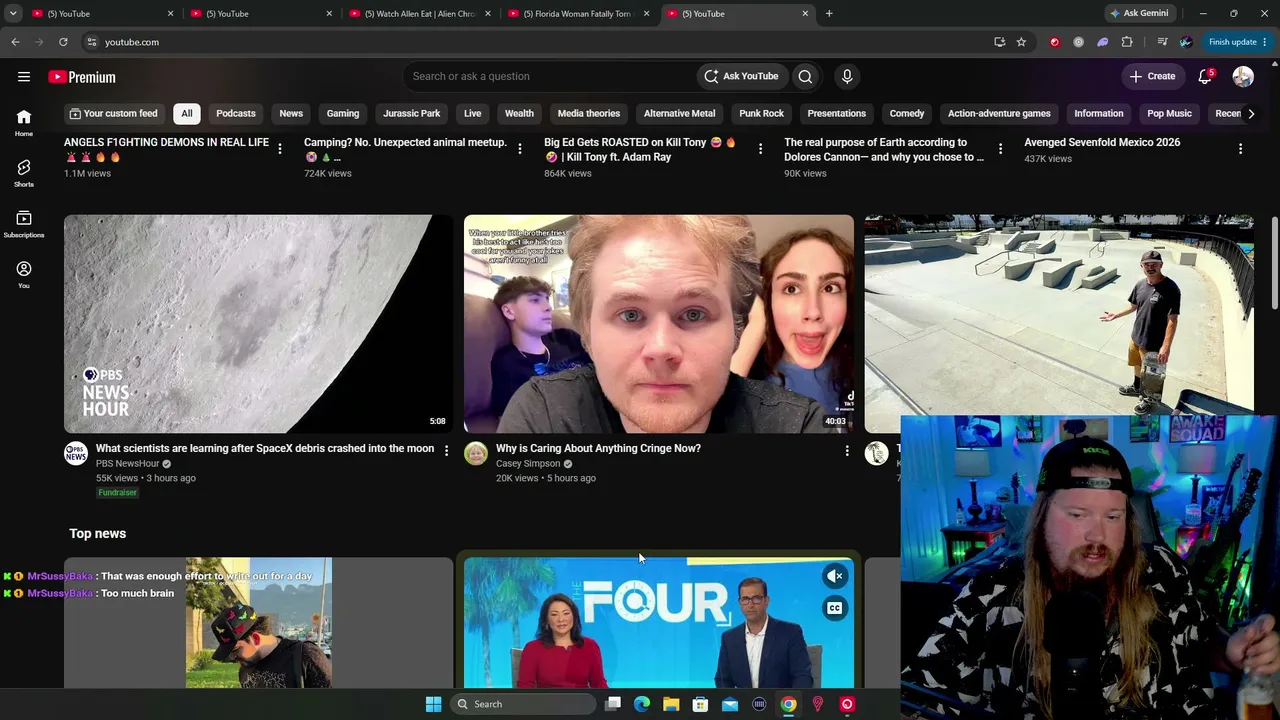Open YouTube notifications bell
Image resolution: width=1280 pixels, height=720 pixels.
[1206, 76]
